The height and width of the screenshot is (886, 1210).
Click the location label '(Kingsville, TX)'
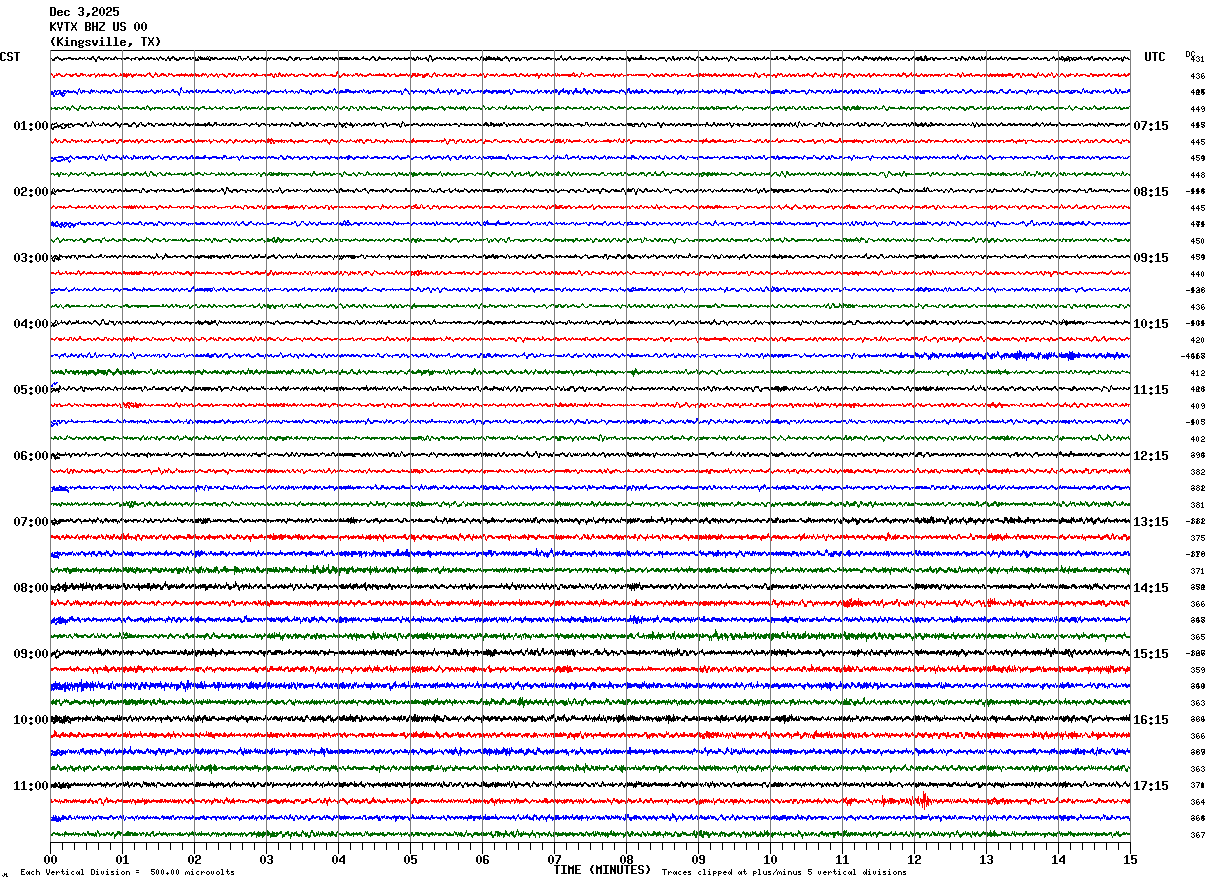click(x=105, y=42)
